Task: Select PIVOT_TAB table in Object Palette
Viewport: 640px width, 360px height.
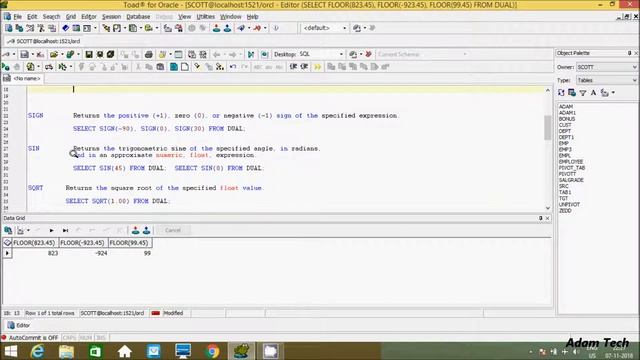Action: point(572,168)
